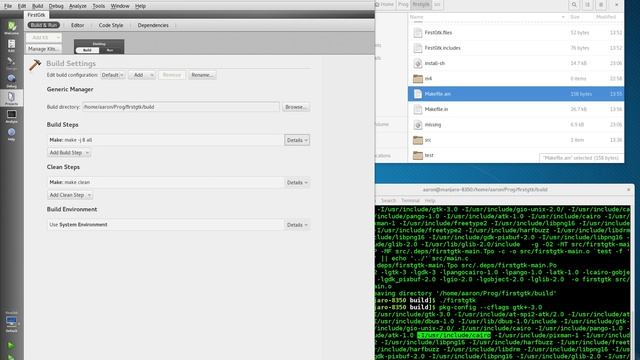Expand Build Environment Details

297,225
